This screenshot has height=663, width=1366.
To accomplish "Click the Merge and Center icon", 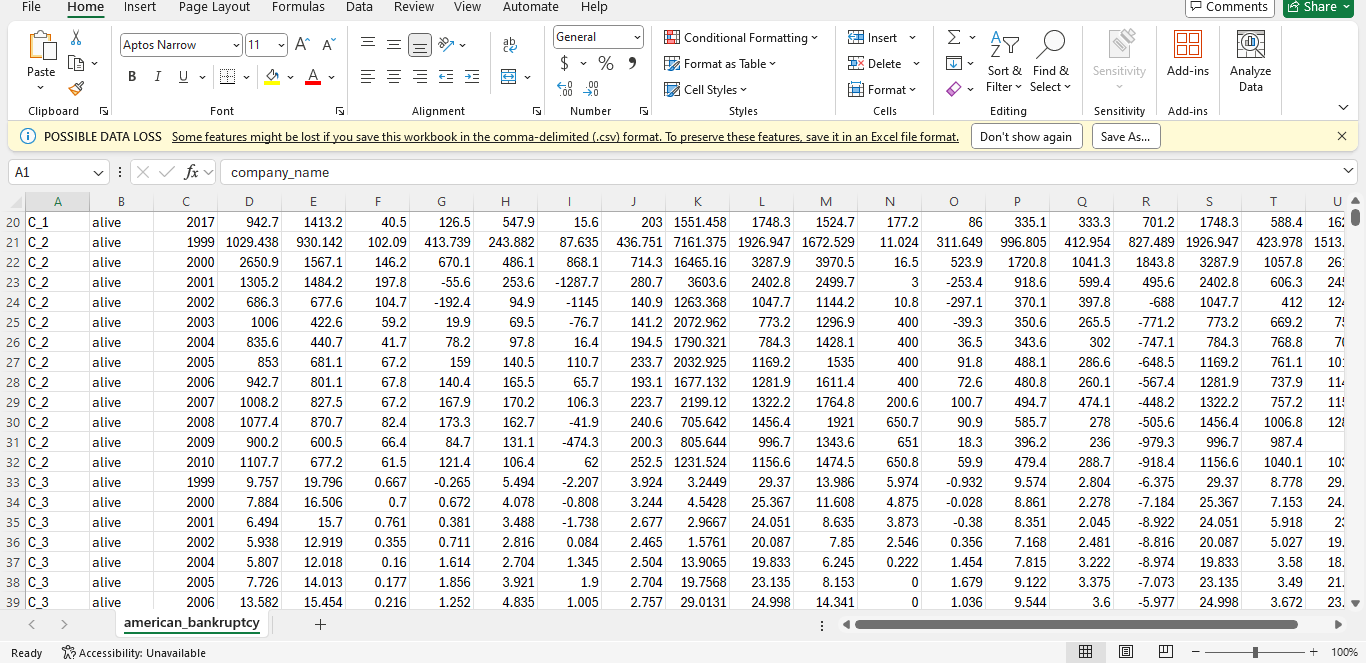I will [509, 77].
